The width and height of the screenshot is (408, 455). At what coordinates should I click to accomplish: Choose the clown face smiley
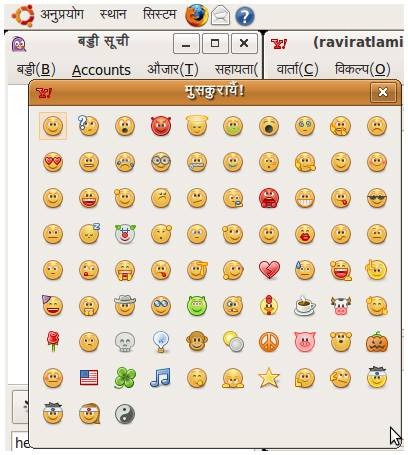[125, 234]
